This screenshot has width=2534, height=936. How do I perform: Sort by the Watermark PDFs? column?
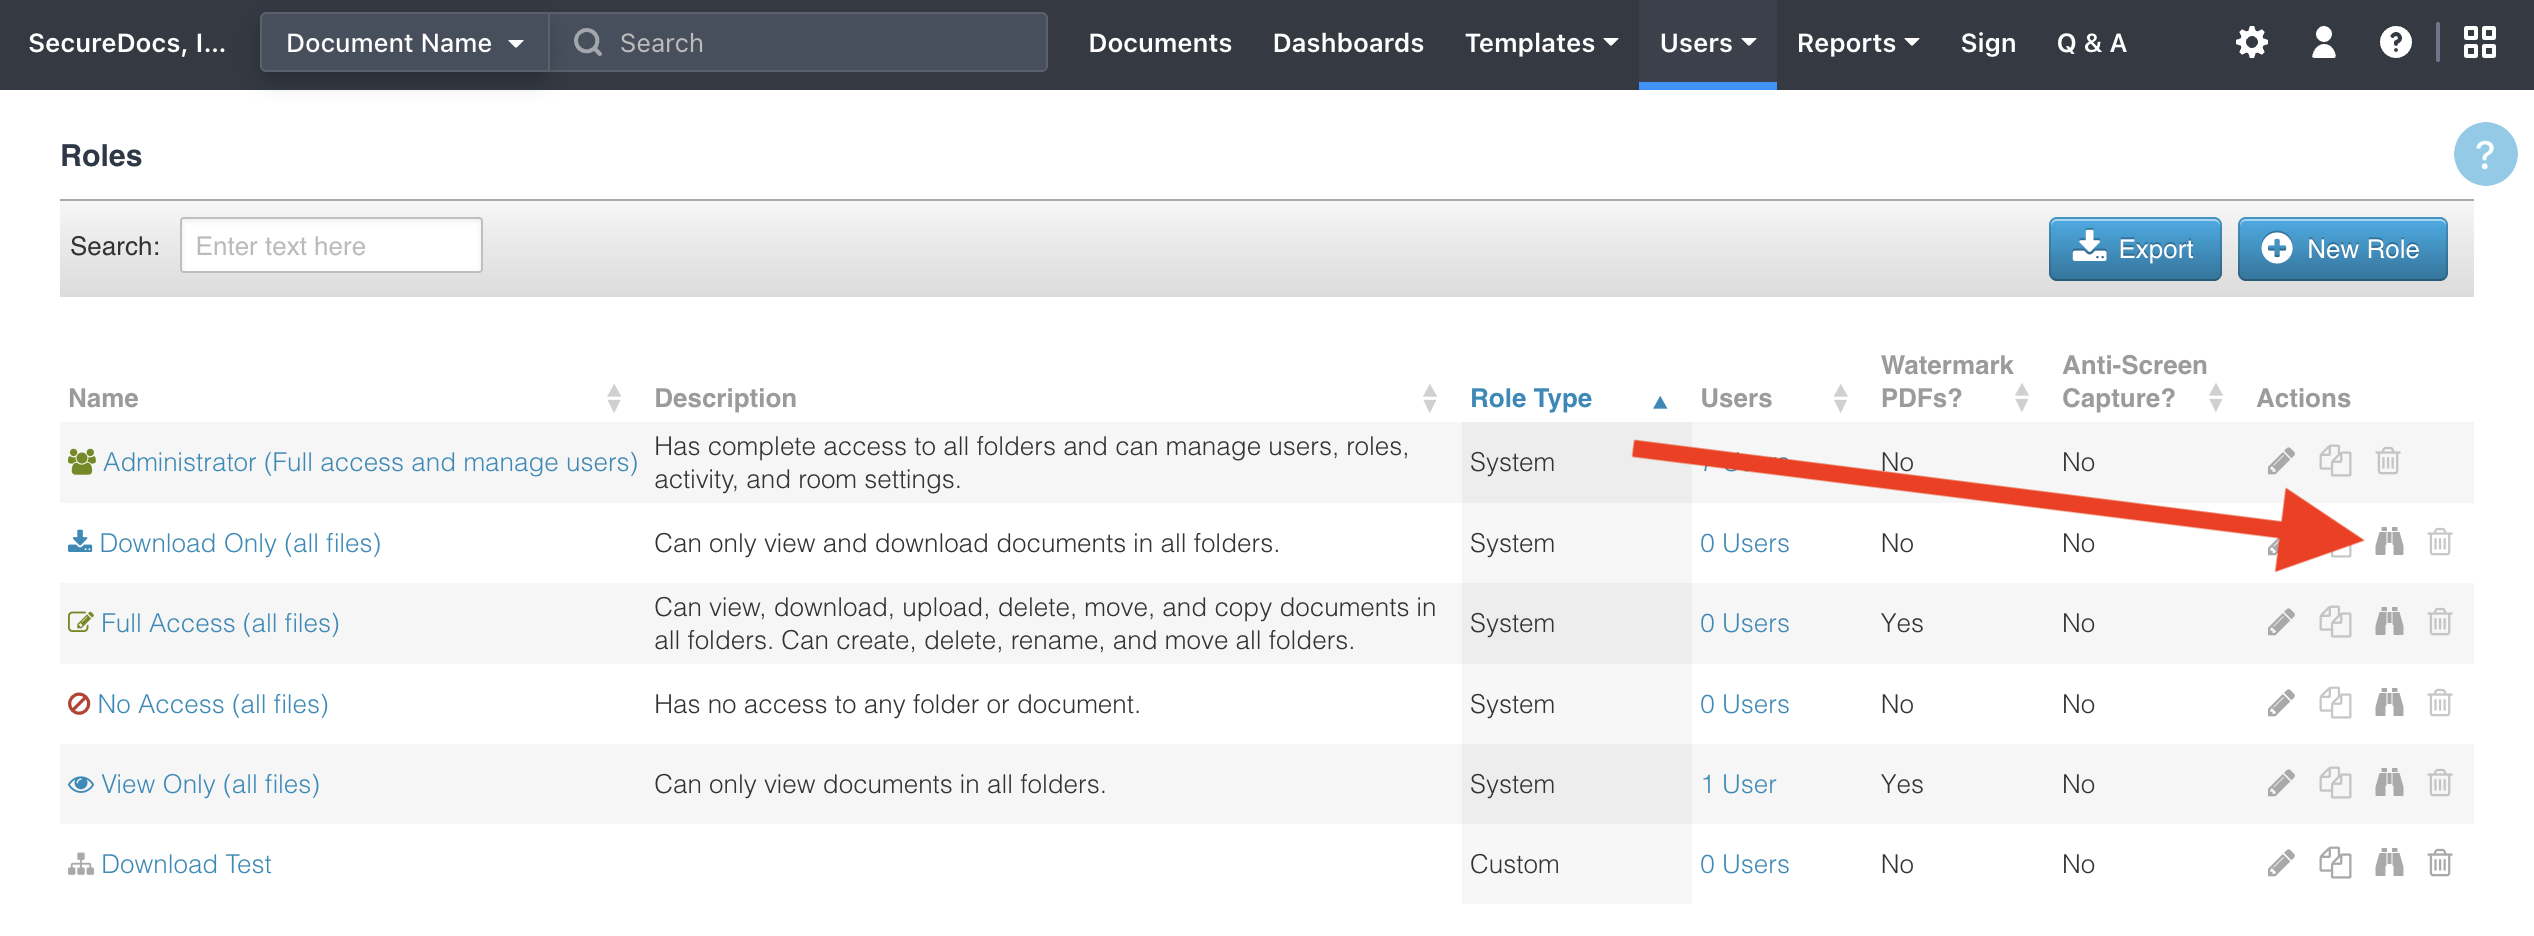pyautogui.click(x=1953, y=382)
